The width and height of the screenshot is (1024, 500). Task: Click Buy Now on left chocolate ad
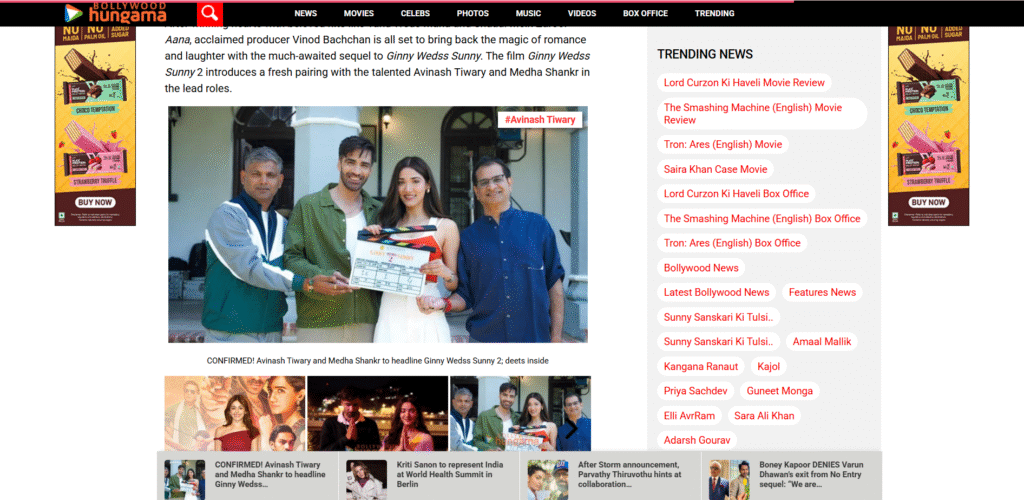[x=95, y=202]
